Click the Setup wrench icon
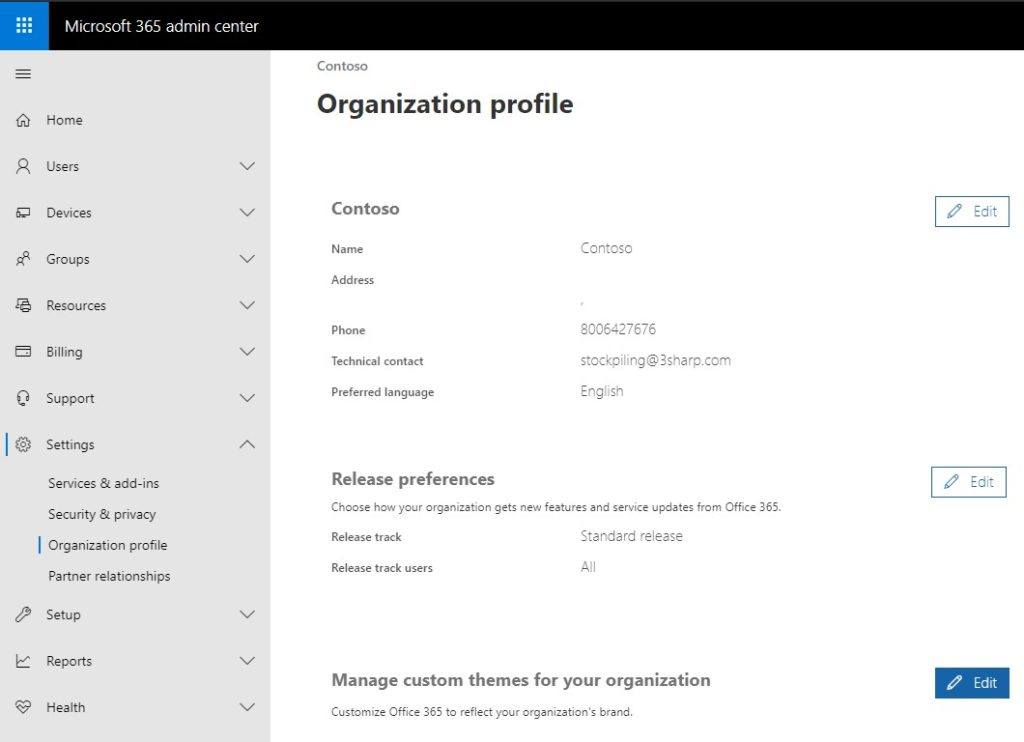The width and height of the screenshot is (1024, 742). [x=23, y=615]
